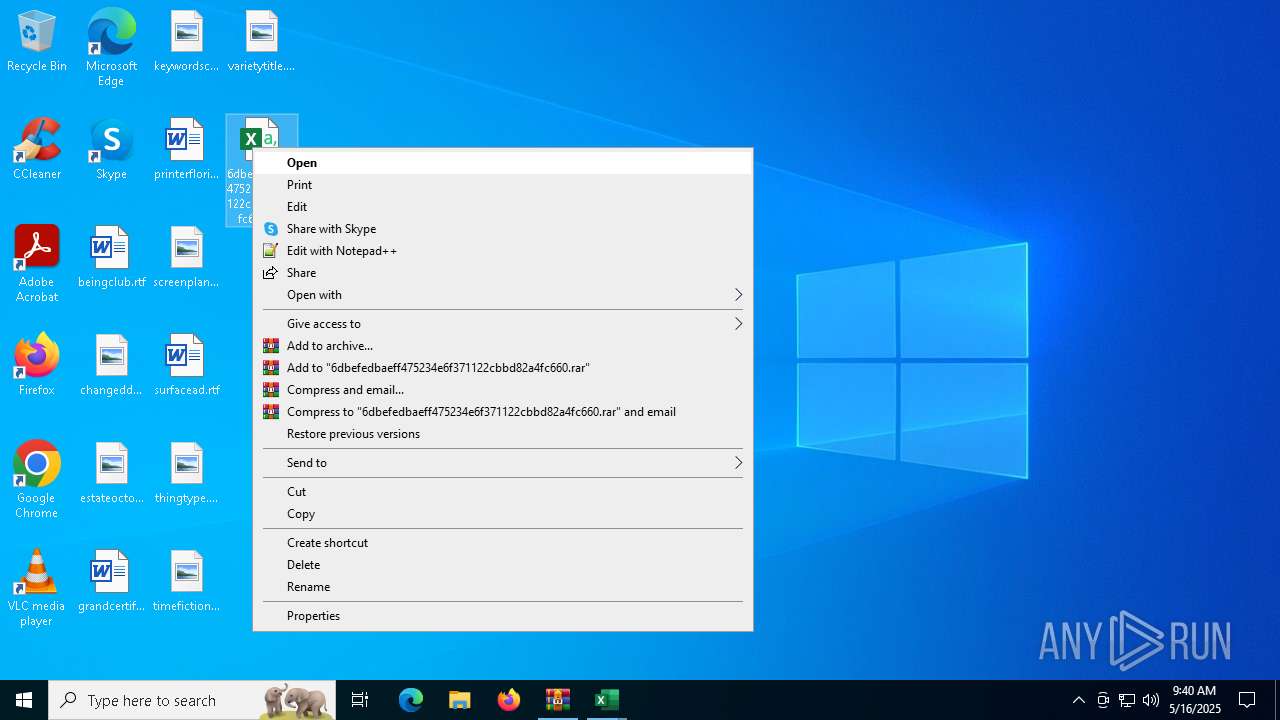Select the changedd... image file icon
This screenshot has height=720, width=1280.
pos(111,366)
